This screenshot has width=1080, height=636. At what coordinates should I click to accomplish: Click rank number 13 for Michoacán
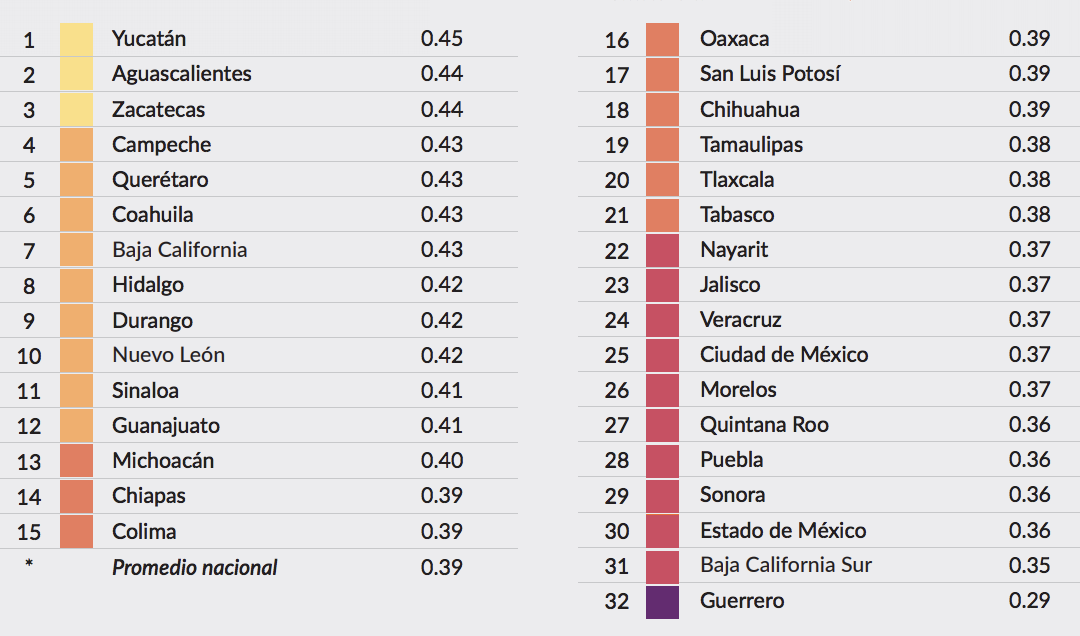coord(29,462)
